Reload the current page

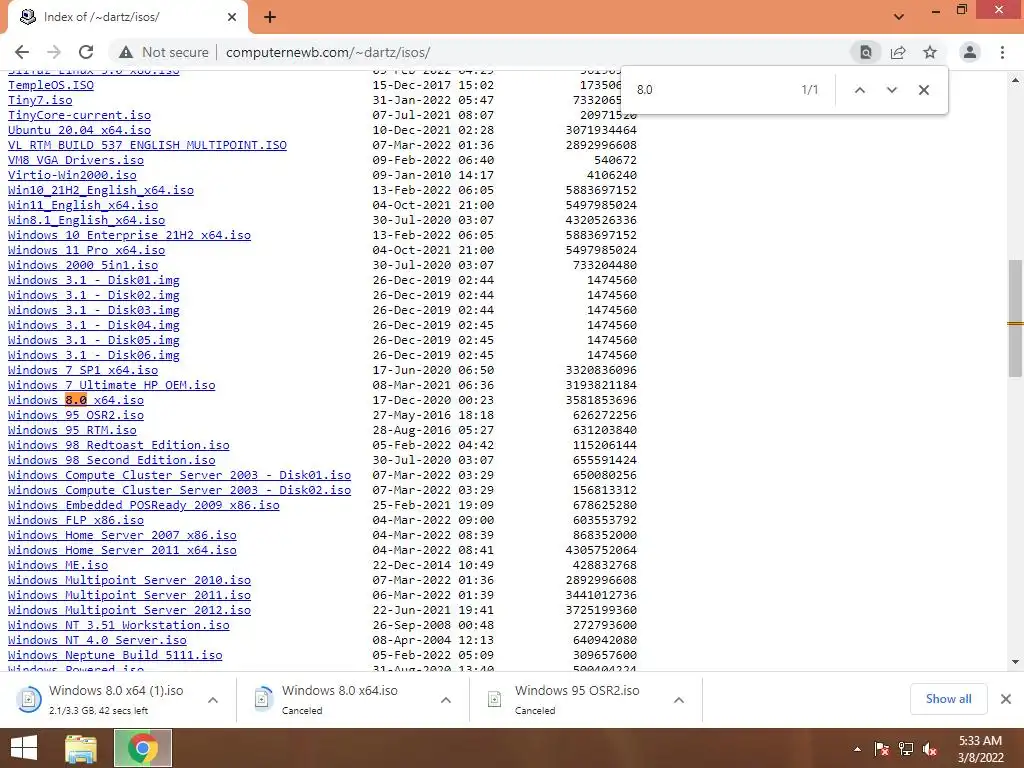(x=86, y=52)
